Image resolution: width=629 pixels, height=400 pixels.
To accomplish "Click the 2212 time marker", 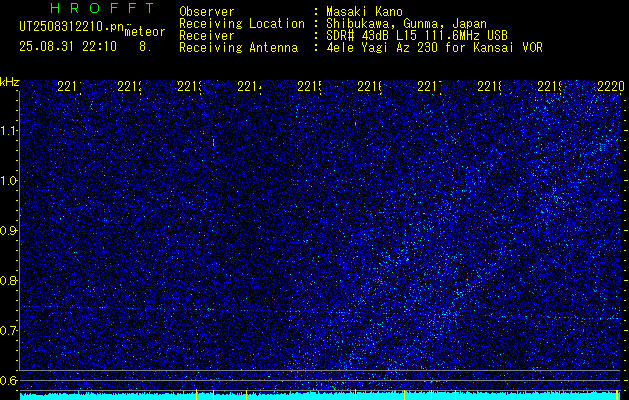I will click(130, 86).
